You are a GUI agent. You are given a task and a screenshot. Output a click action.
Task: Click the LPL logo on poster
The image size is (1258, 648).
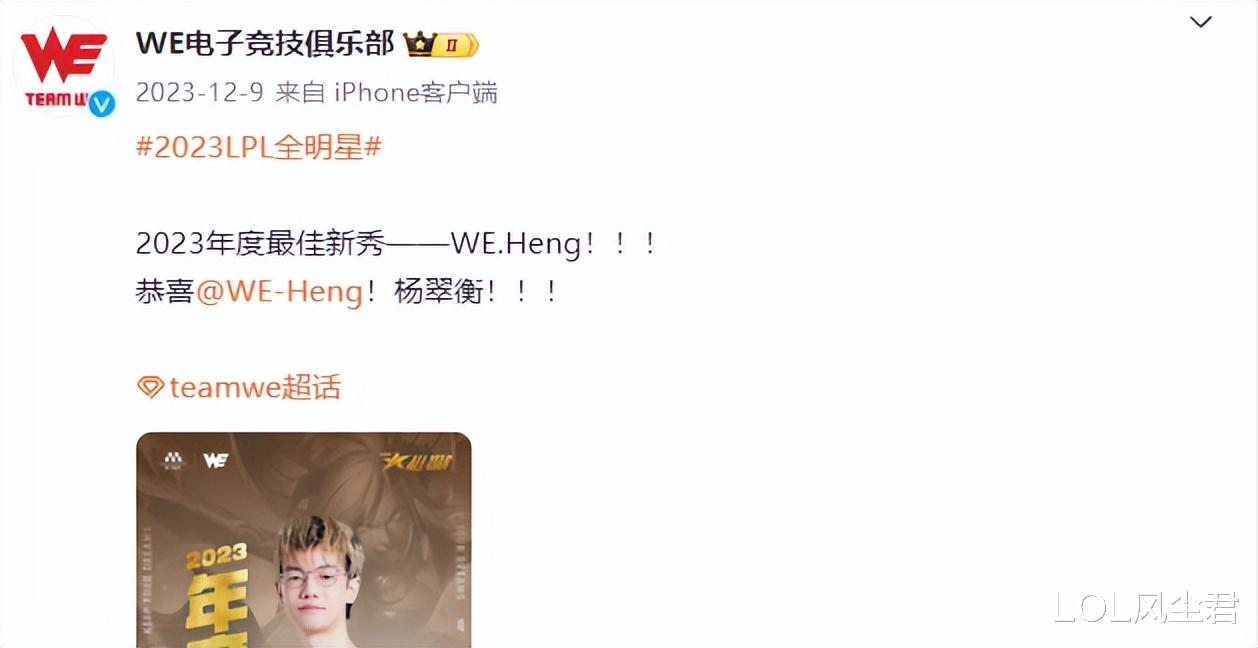(174, 460)
